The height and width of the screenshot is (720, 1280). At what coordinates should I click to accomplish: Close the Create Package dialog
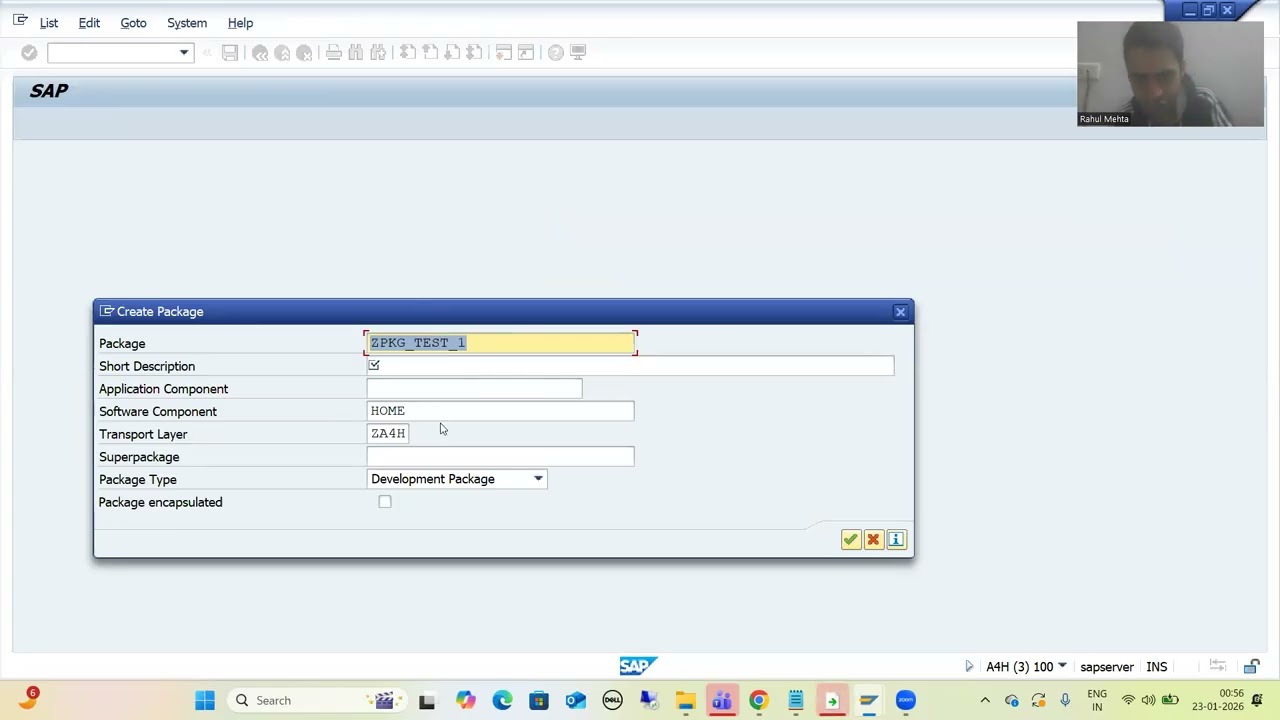point(900,312)
